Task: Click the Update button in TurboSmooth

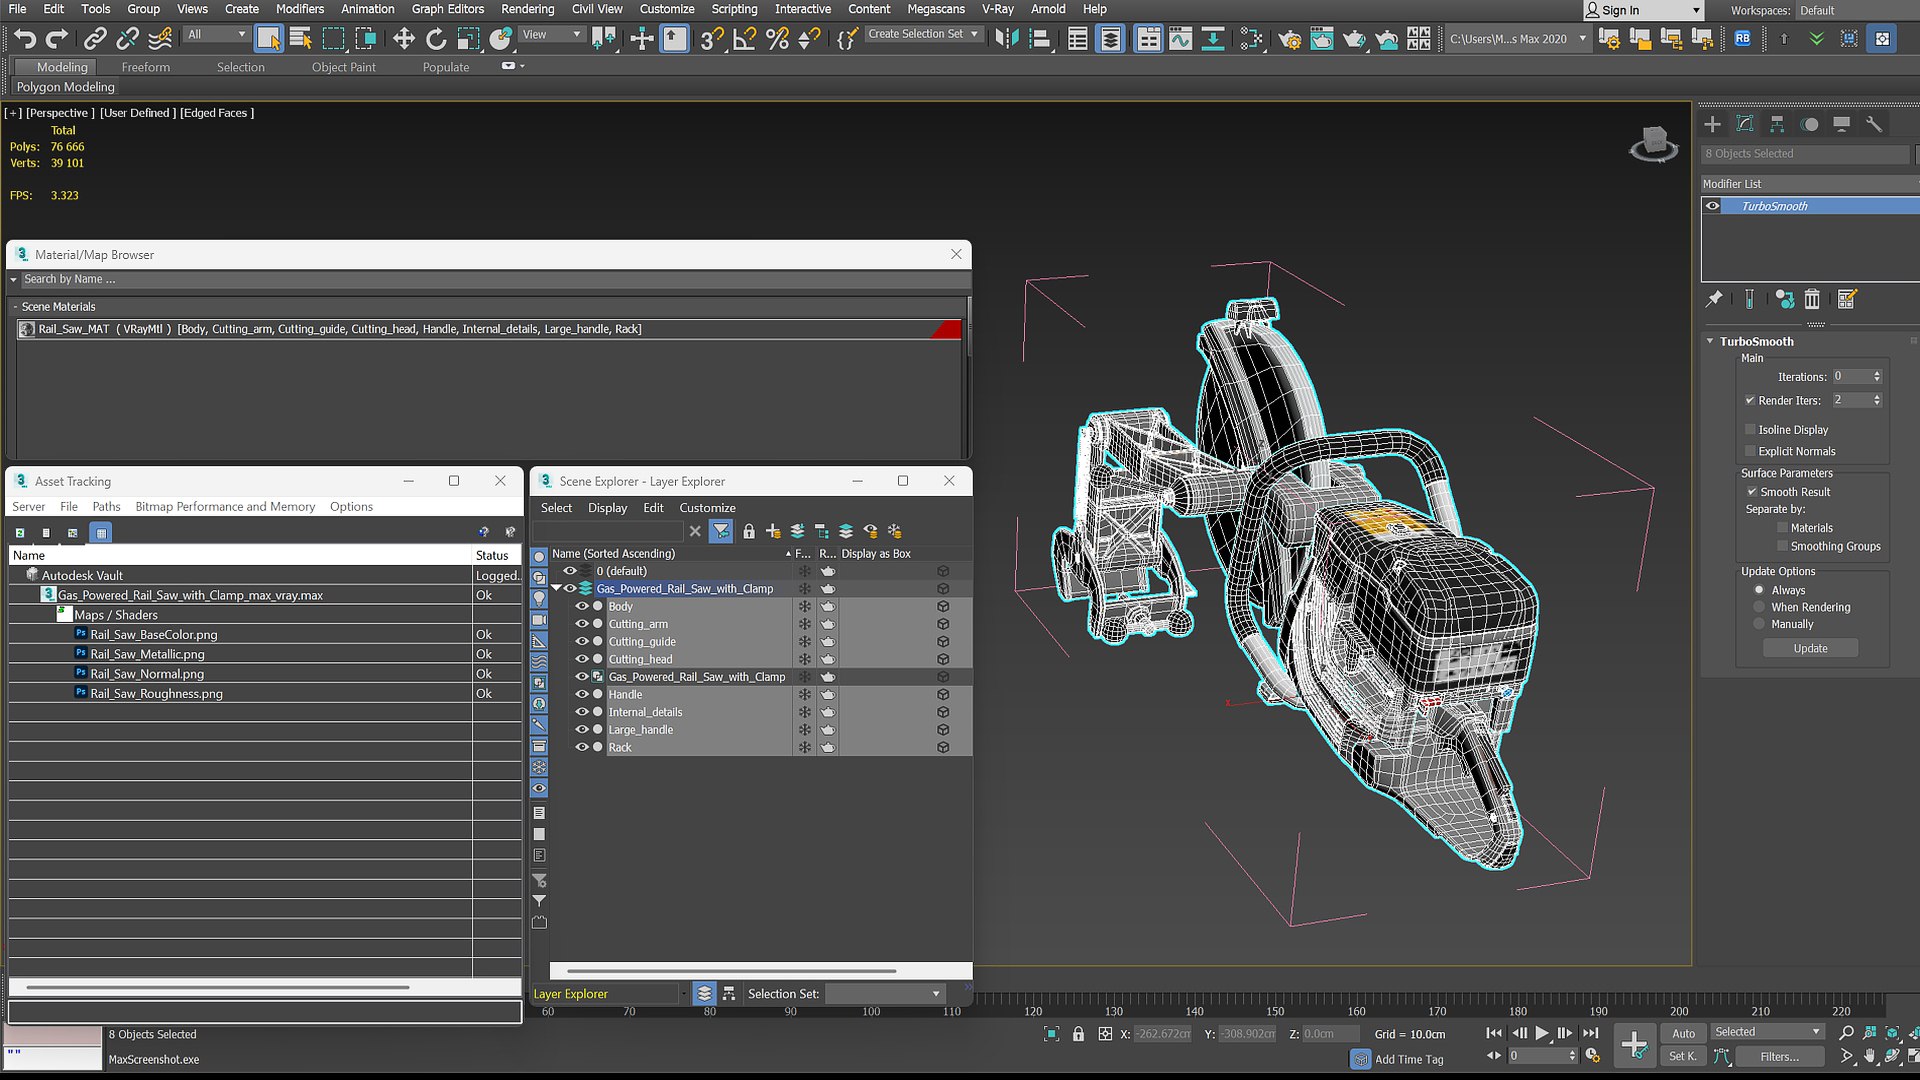Action: click(1810, 649)
